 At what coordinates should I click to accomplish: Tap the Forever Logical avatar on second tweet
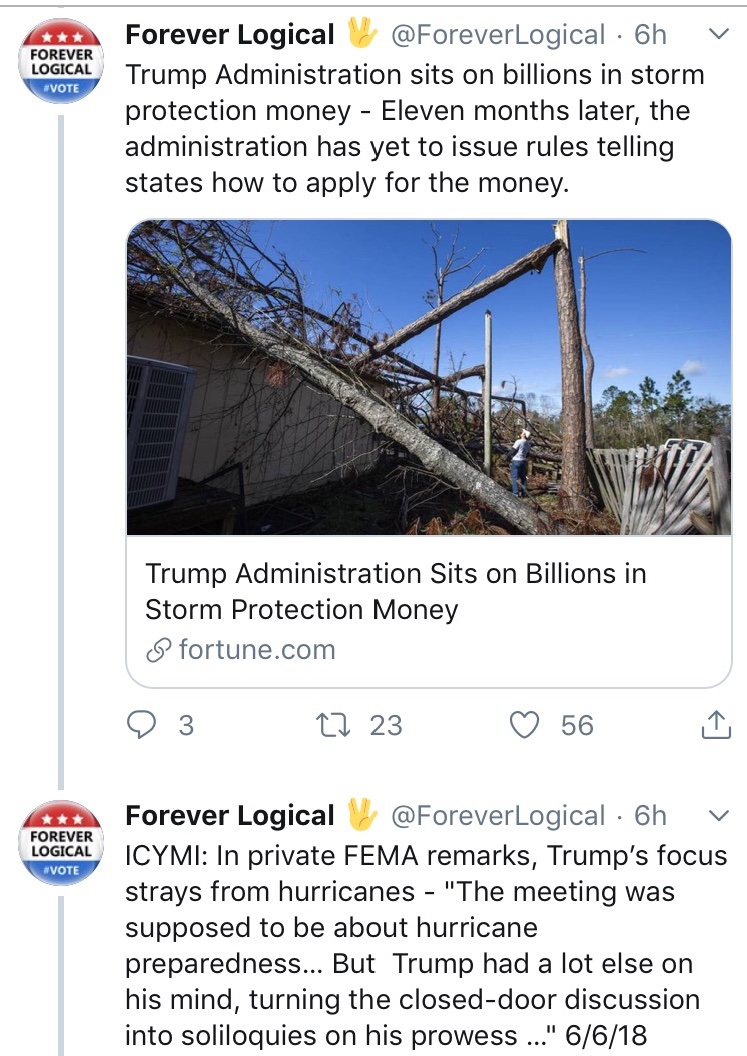61,841
